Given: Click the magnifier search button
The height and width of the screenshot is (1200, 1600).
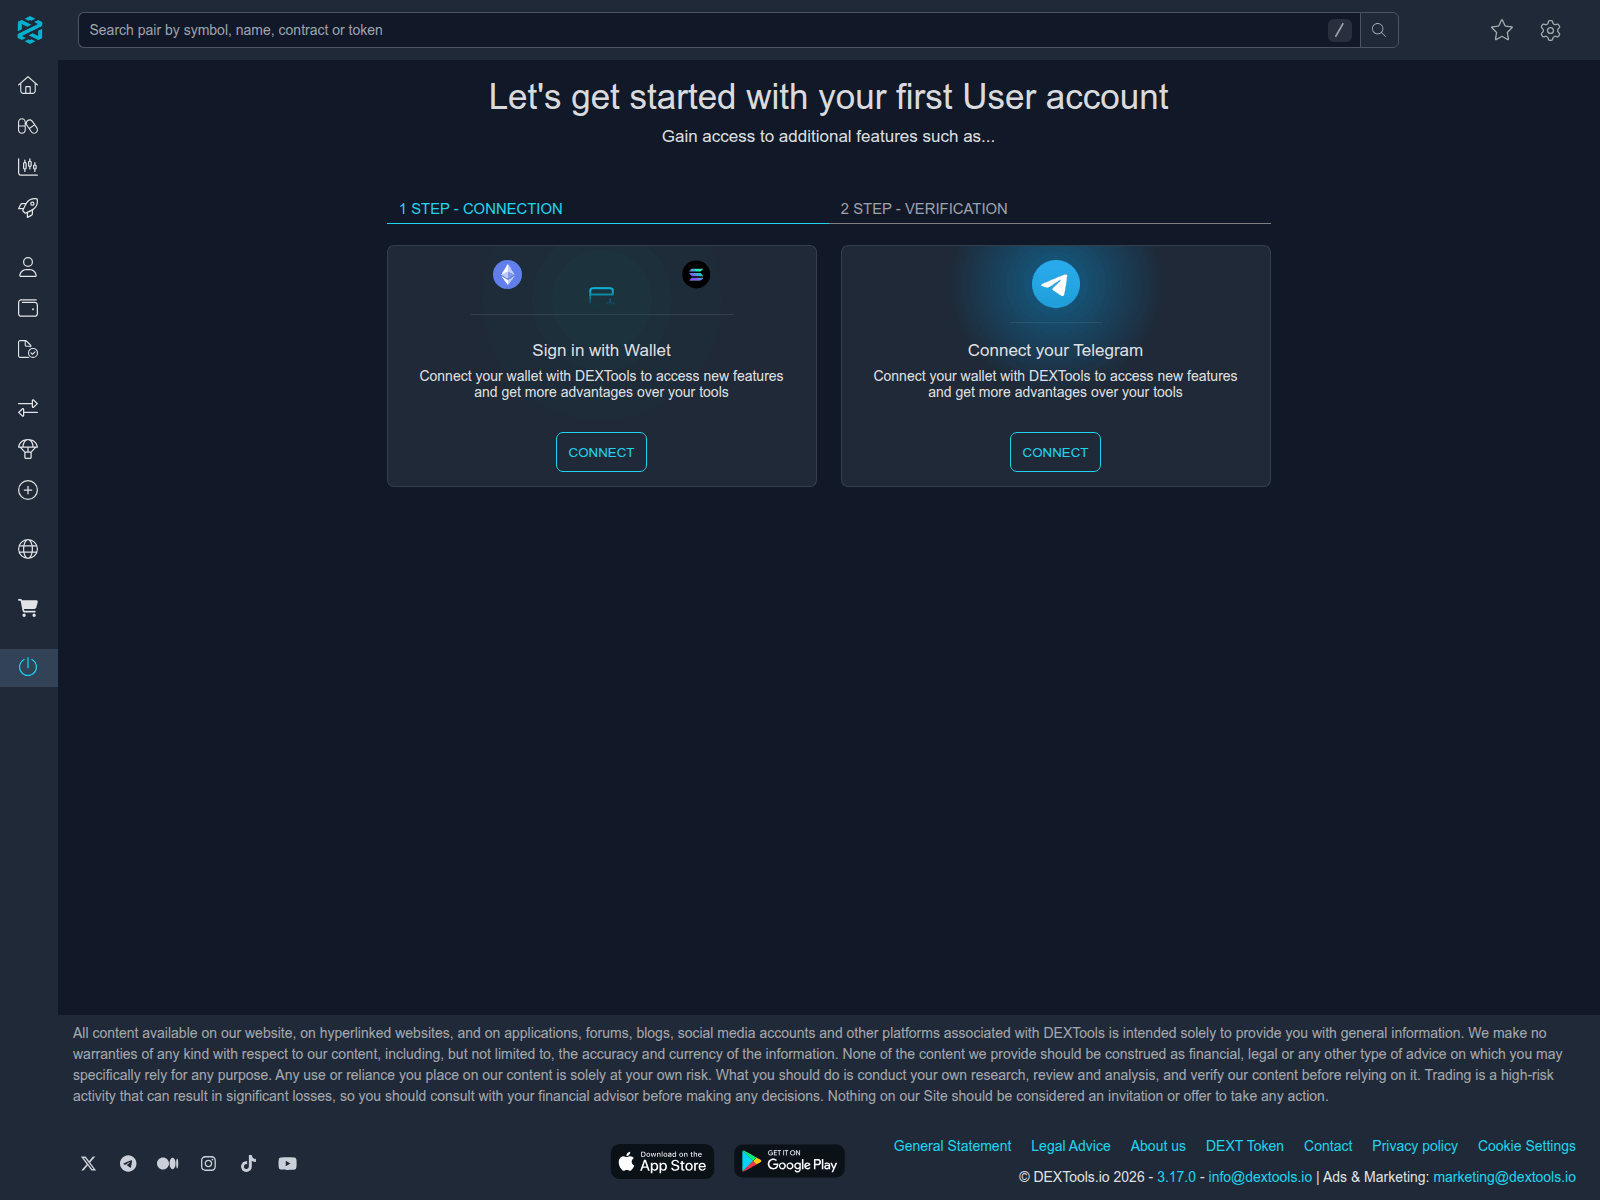Looking at the screenshot, I should 1379,30.
